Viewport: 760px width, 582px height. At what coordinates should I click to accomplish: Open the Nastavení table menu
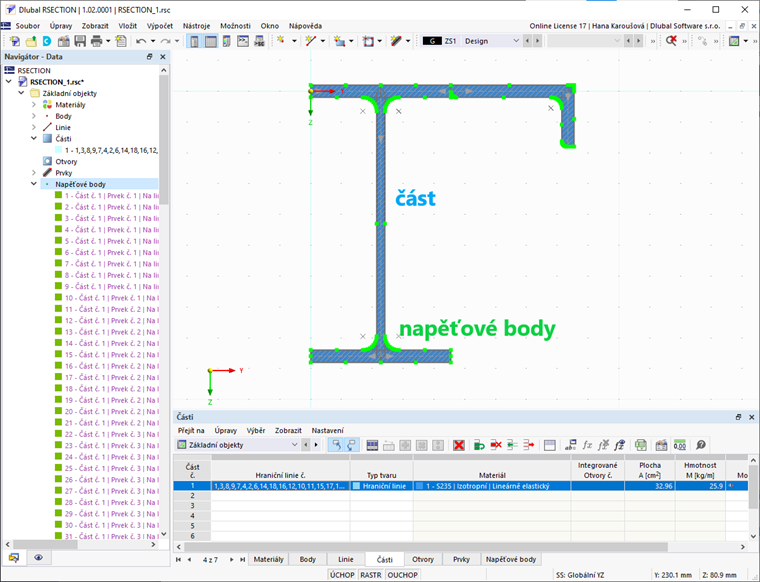pos(328,430)
